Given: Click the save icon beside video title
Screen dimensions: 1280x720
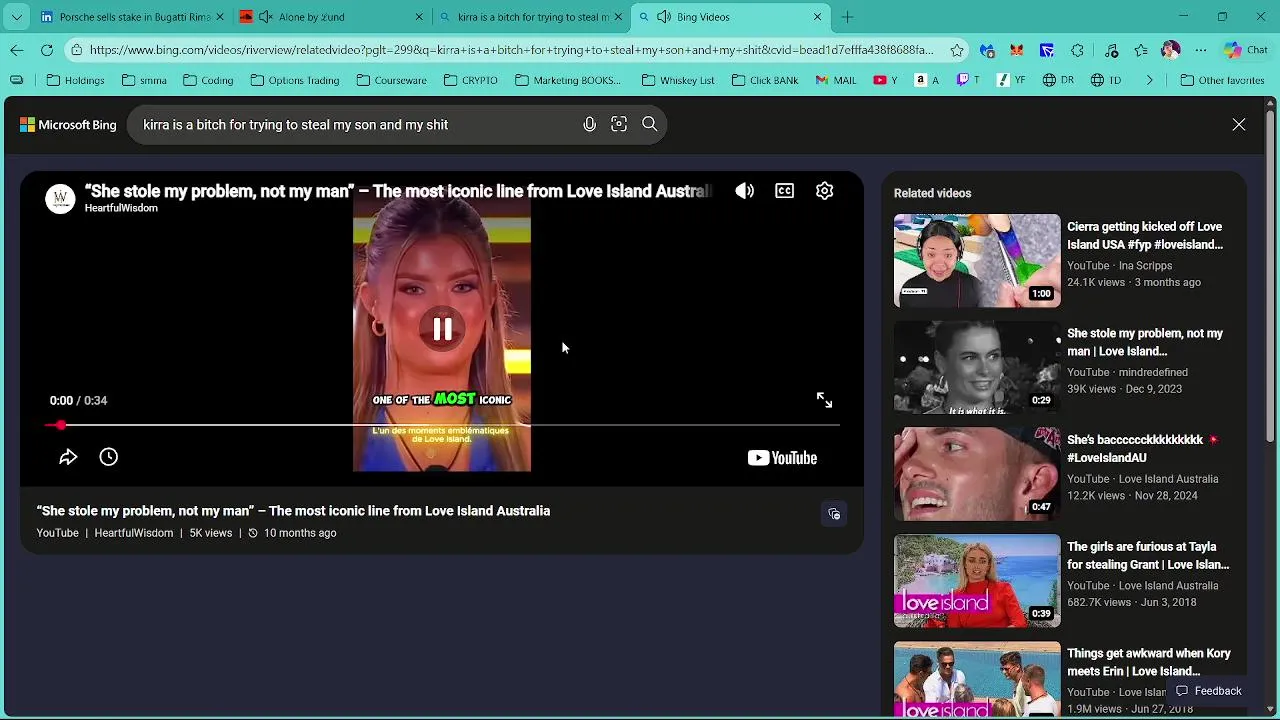Looking at the screenshot, I should coord(834,514).
